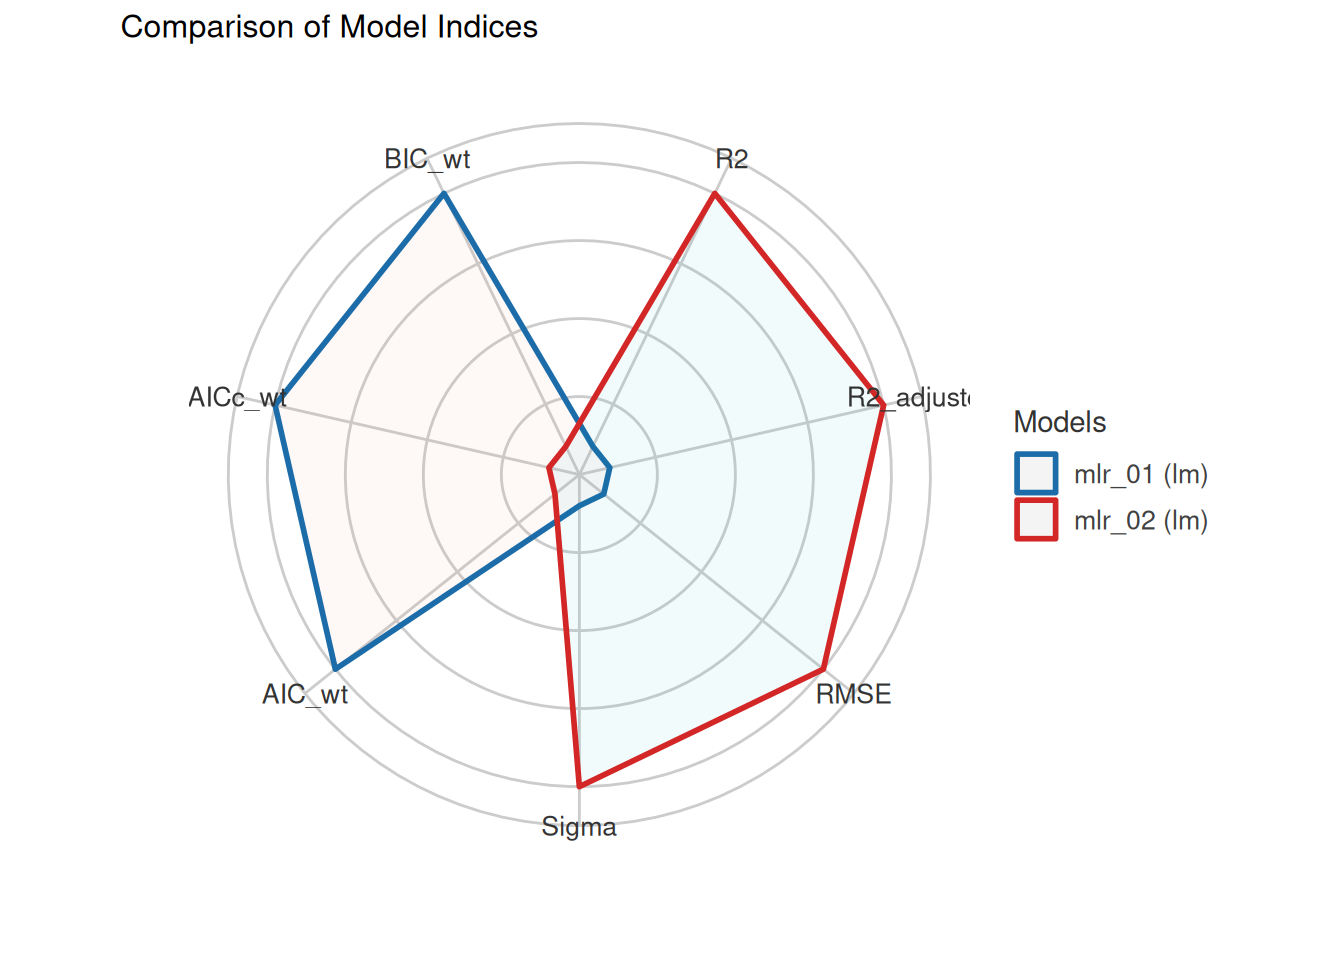Screen dimensions: 1344x960
Task: Select the mlr_01 (lm) legend label
Action: (x=1141, y=474)
